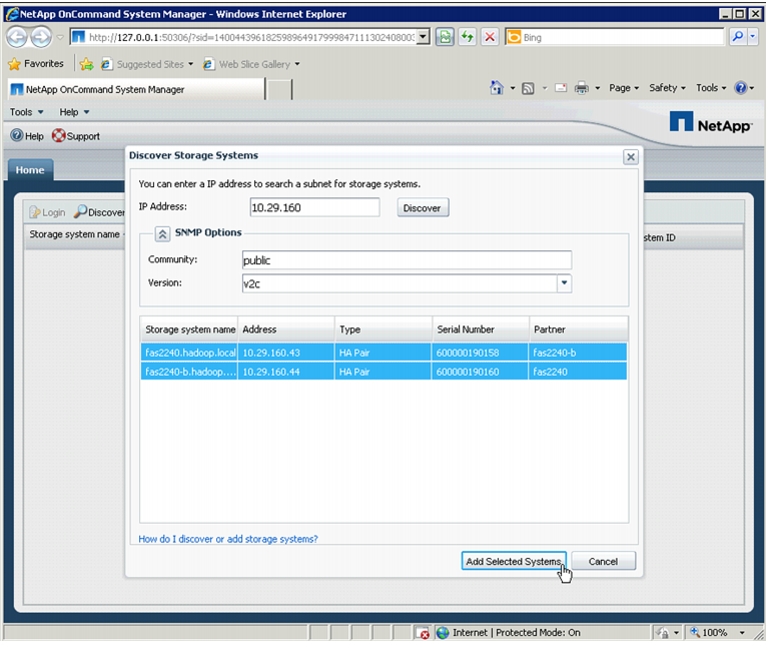Viewport: 768px width, 671px height.
Task: Select the NetApp OnCommand System Manager browser tab
Action: point(136,89)
